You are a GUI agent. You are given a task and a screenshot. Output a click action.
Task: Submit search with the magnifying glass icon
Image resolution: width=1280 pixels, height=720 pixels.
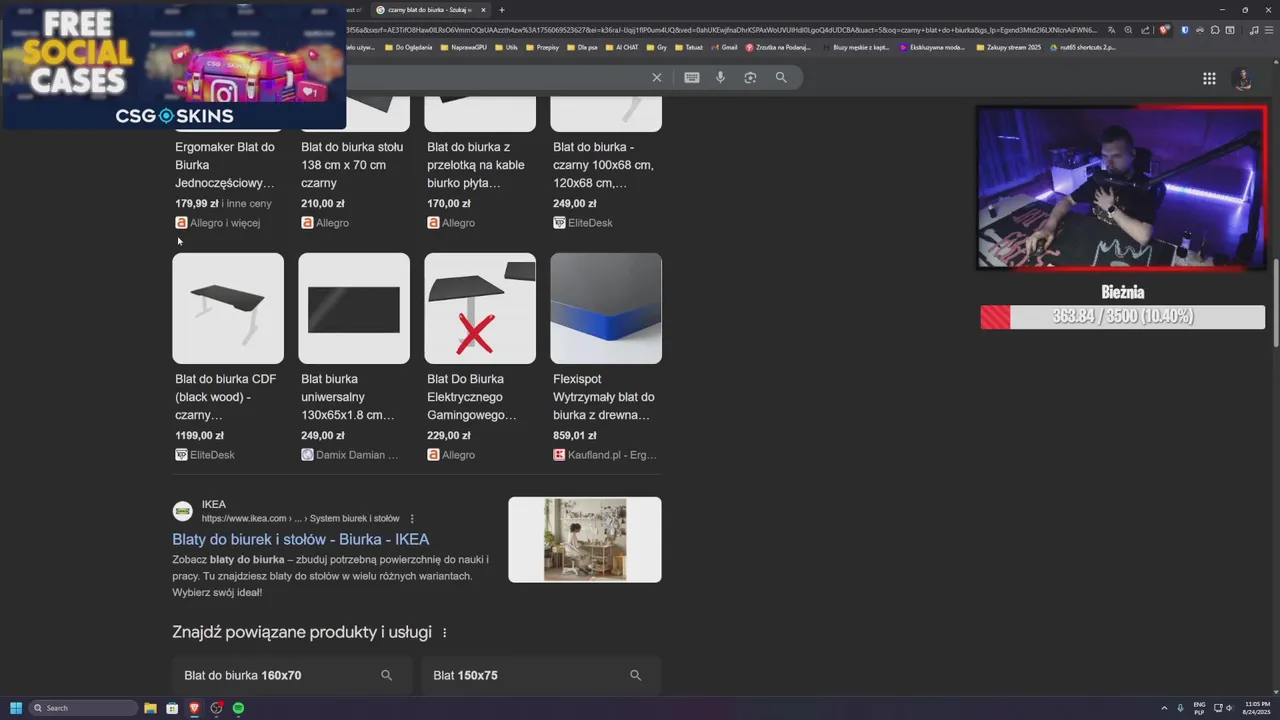pyautogui.click(x=781, y=77)
